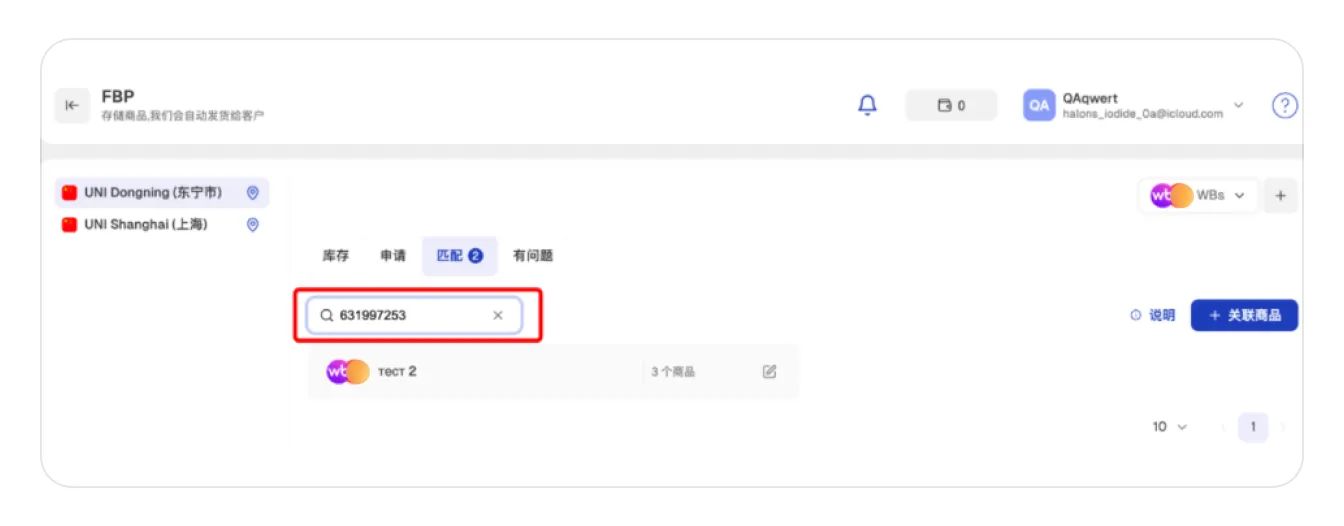
Task: Clear the search field with the X icon
Action: (x=498, y=315)
